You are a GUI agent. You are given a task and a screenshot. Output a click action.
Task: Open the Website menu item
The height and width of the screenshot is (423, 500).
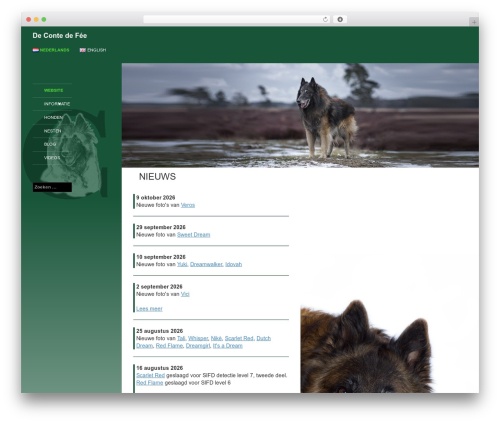coord(53,90)
